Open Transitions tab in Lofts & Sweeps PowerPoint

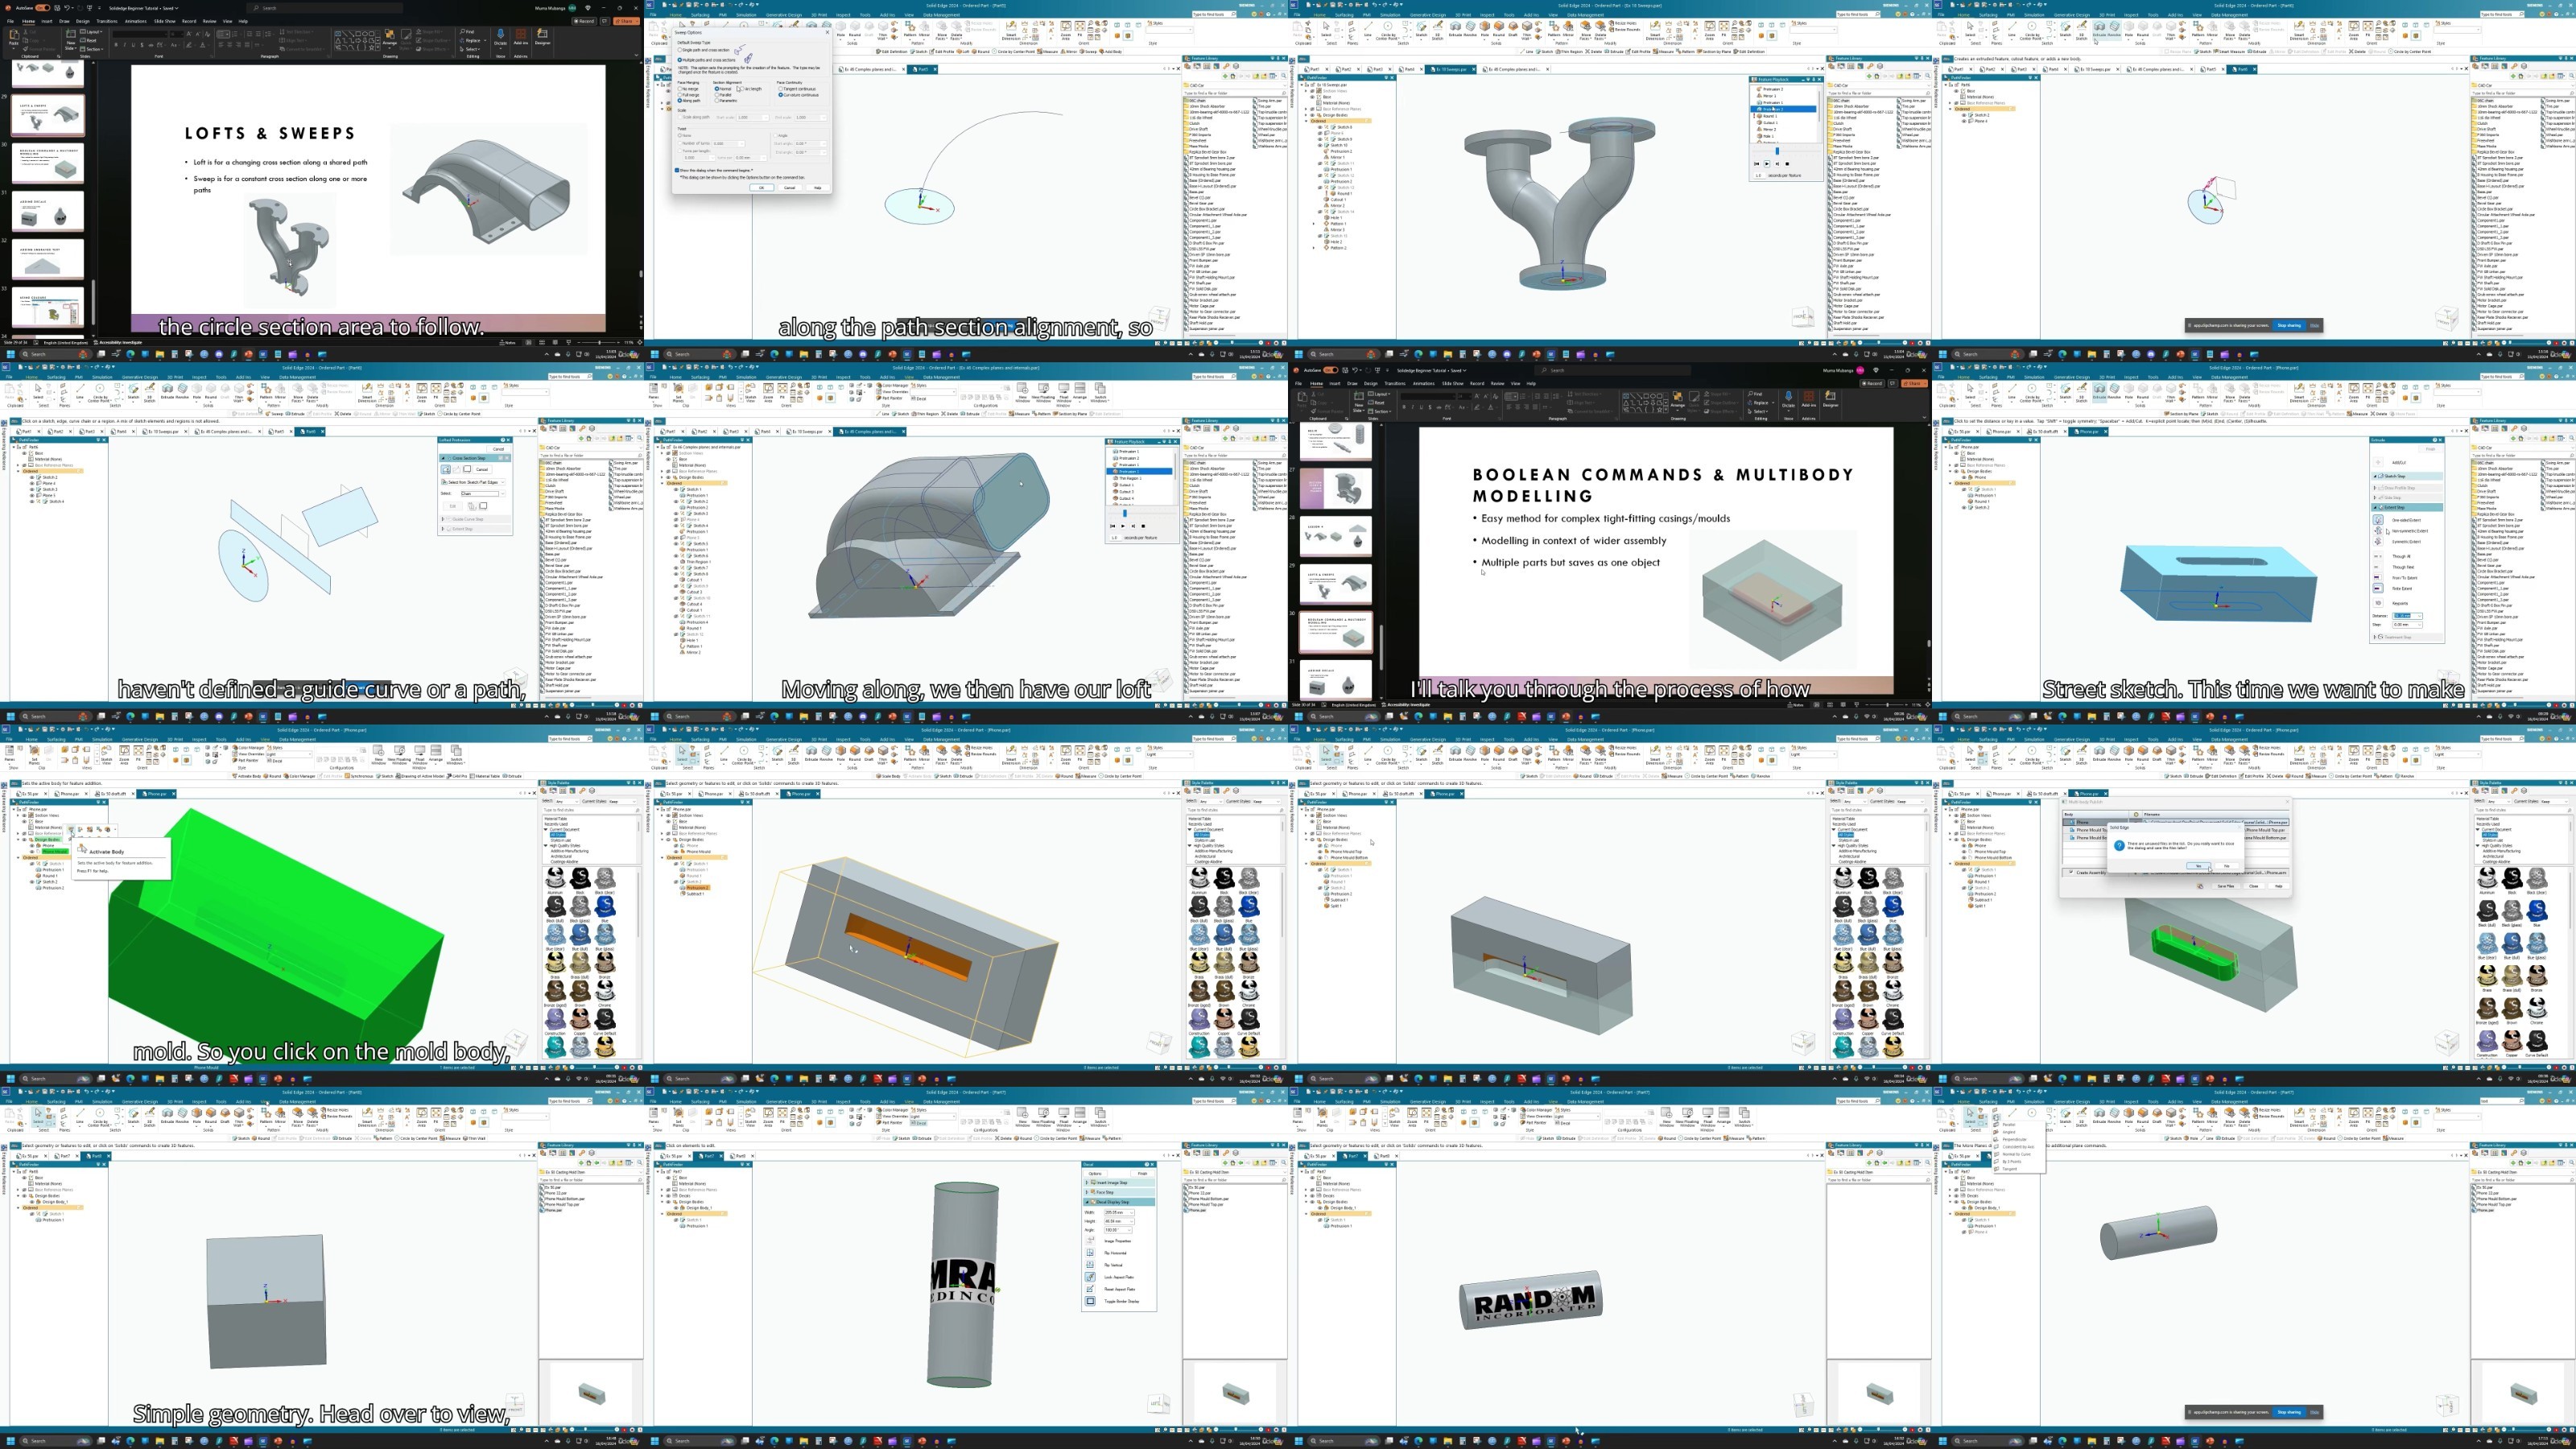coord(107,21)
